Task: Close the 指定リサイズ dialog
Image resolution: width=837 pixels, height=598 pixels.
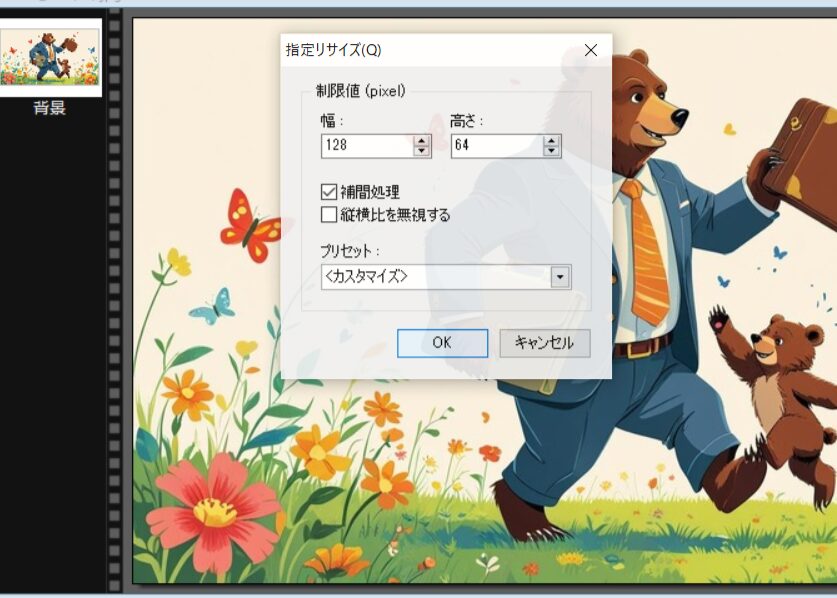Action: tap(590, 50)
